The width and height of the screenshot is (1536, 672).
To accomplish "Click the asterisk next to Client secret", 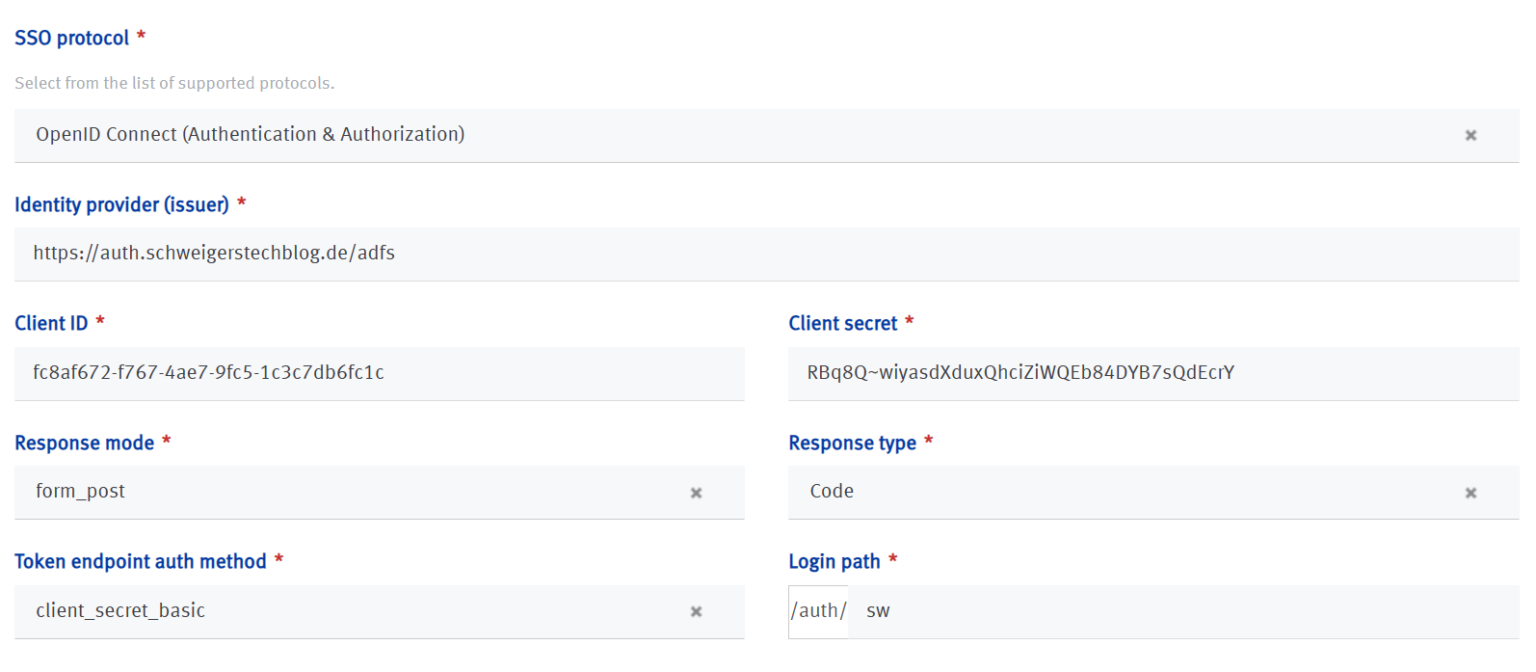I will 908,322.
